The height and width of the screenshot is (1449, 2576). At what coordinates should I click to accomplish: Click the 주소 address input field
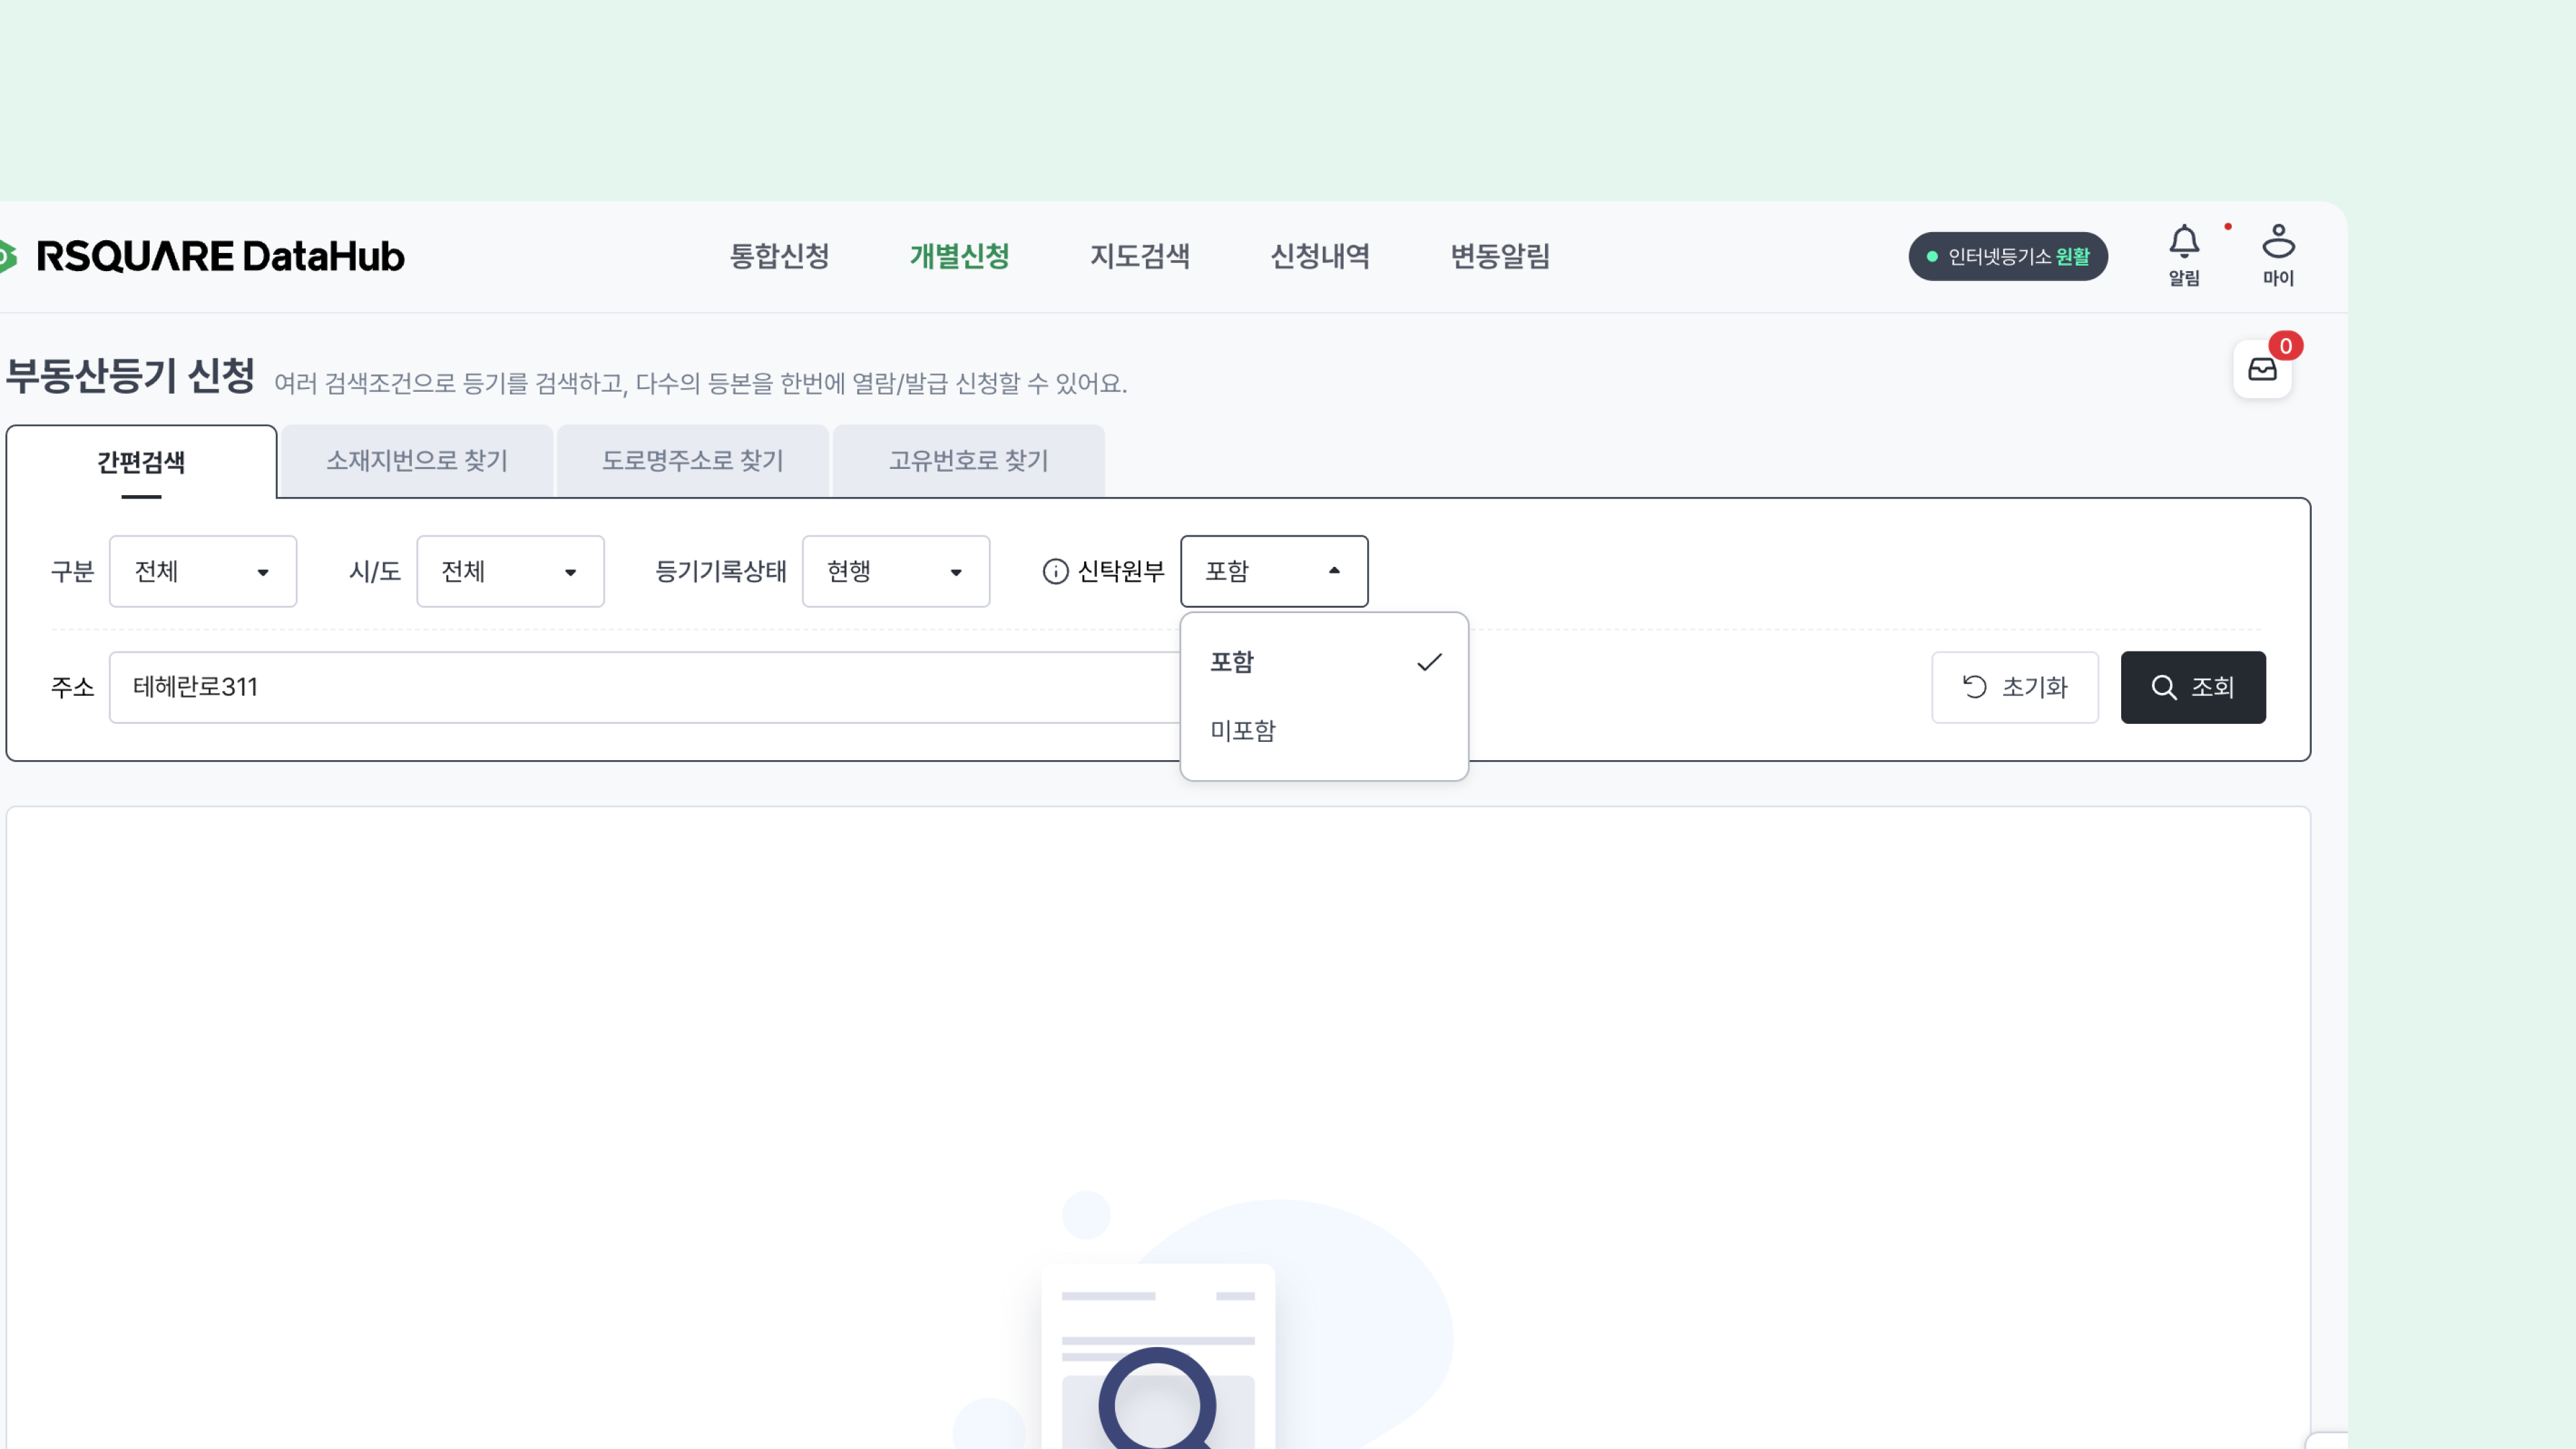coord(640,687)
